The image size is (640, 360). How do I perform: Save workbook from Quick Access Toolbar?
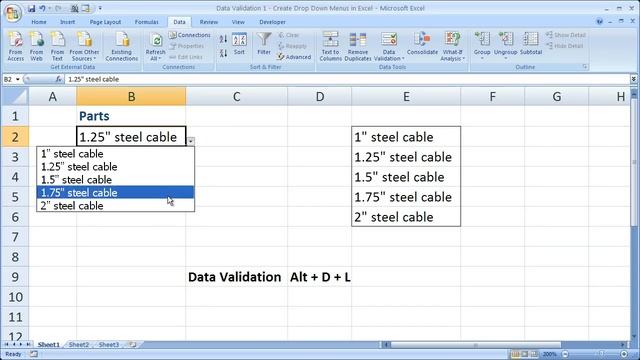click(x=31, y=8)
